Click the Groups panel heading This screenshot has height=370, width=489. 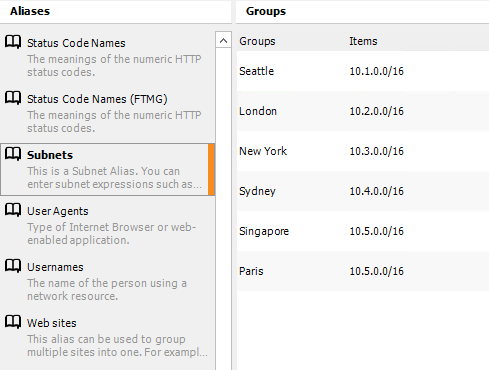[266, 11]
